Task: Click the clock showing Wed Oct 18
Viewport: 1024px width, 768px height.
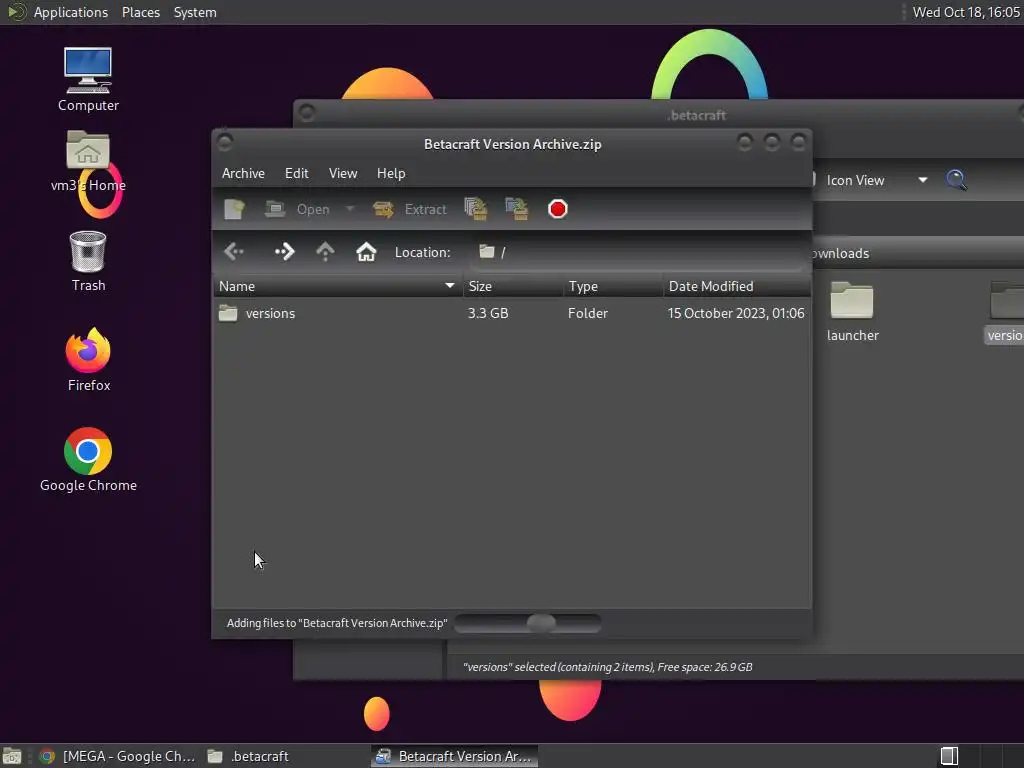Action: [966, 12]
